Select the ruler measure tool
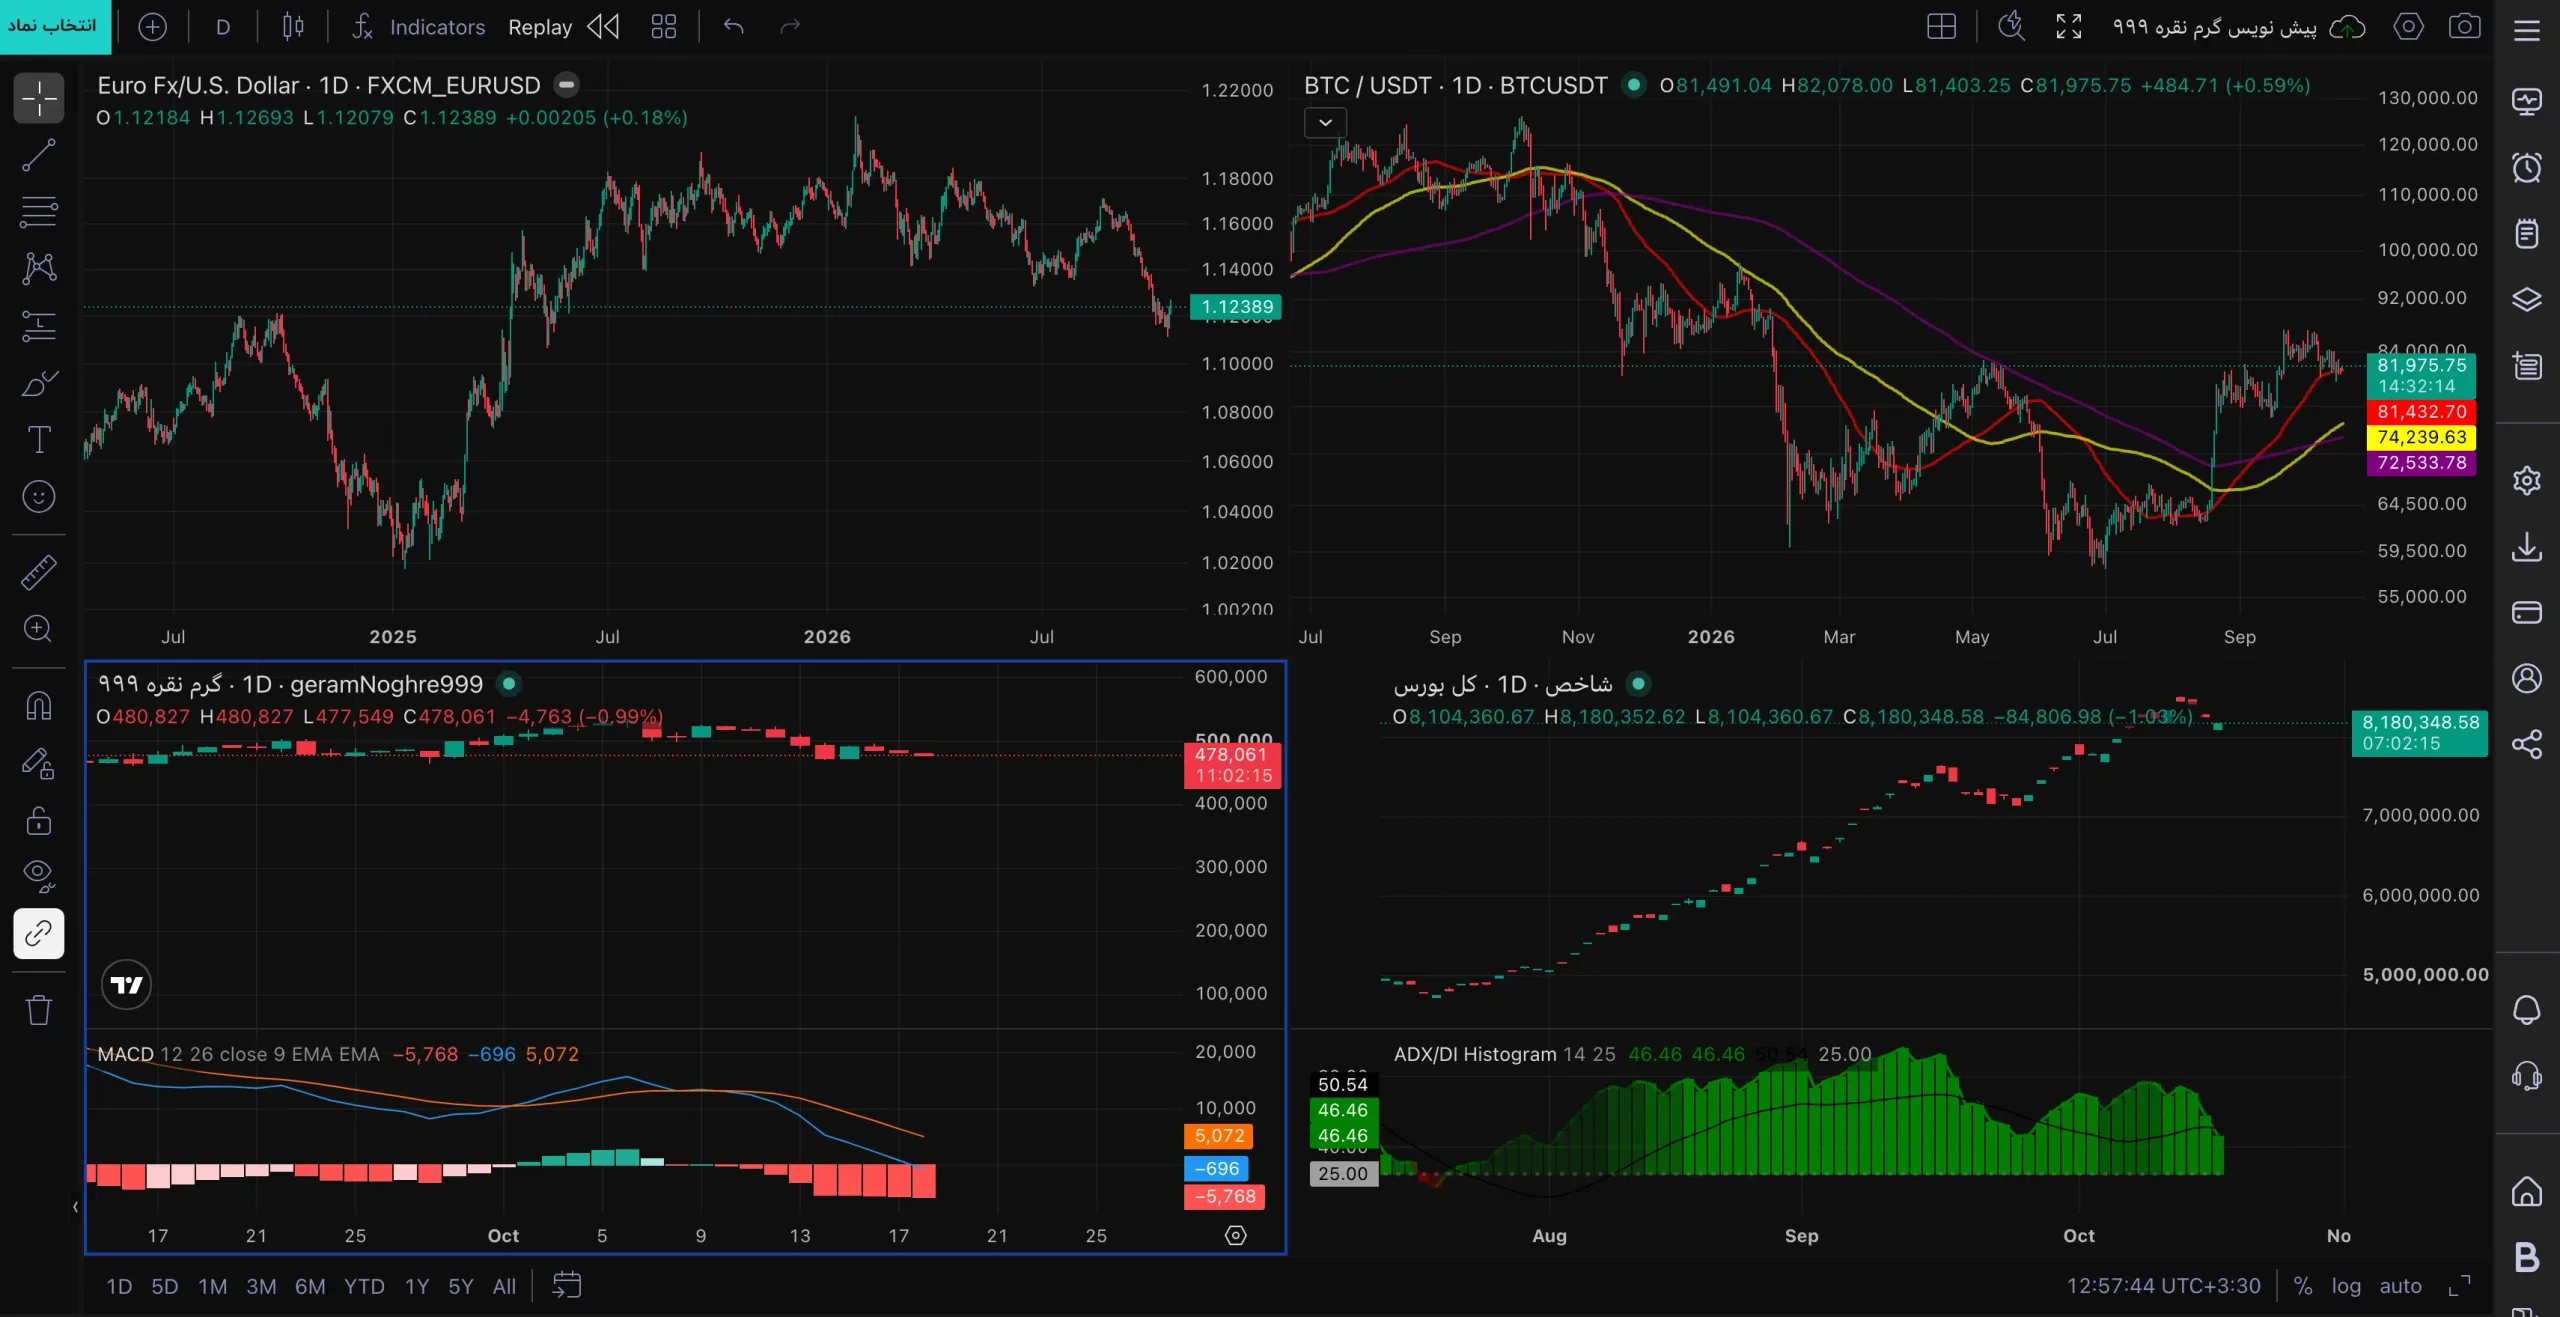 [x=39, y=572]
